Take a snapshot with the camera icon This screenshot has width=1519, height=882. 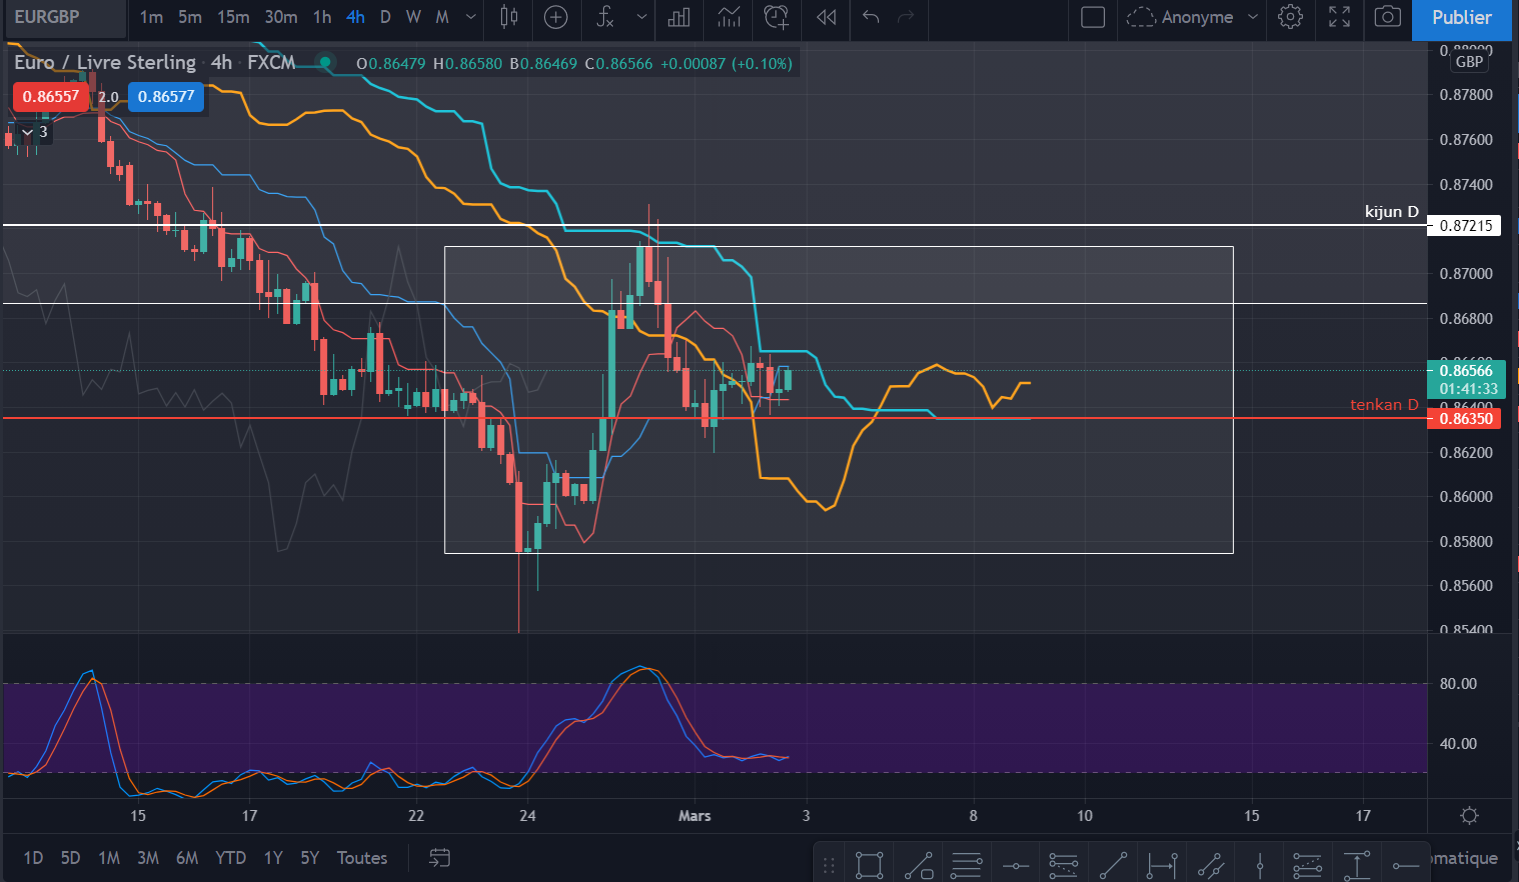tap(1387, 17)
